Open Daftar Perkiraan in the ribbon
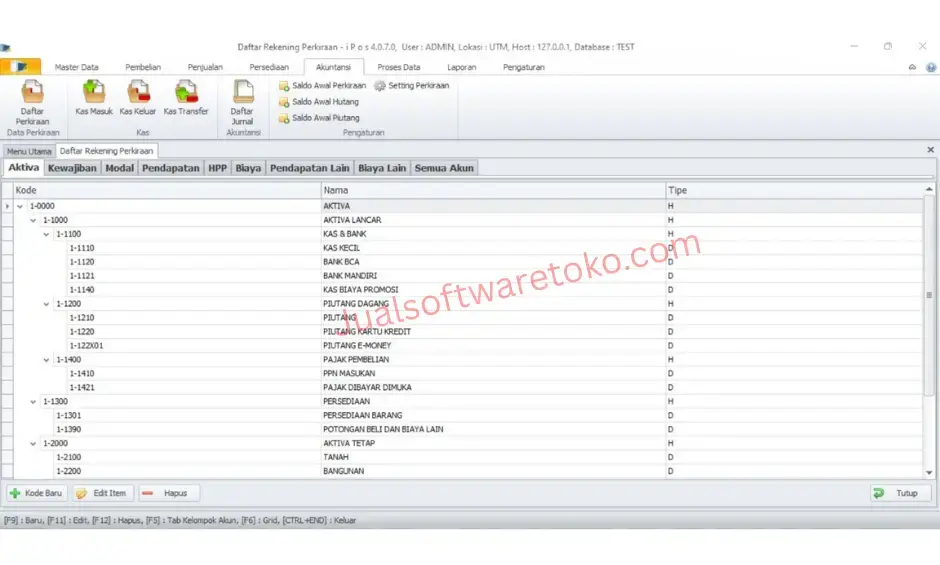Viewport: 940px width, 565px height. click(32, 103)
